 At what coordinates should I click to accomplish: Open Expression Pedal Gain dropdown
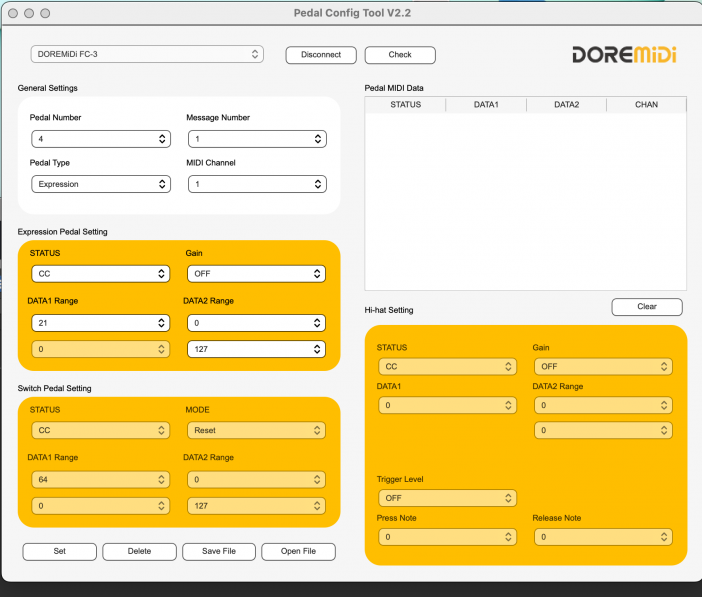click(x=257, y=273)
